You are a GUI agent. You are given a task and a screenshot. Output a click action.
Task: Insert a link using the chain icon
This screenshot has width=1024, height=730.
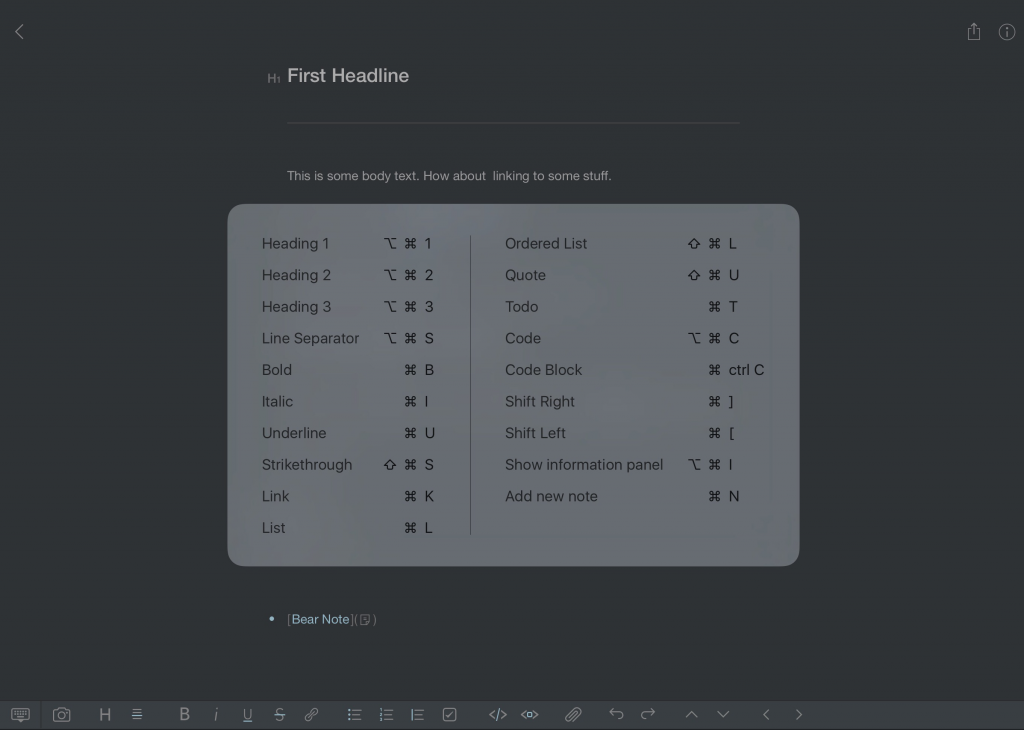pyautogui.click(x=312, y=714)
